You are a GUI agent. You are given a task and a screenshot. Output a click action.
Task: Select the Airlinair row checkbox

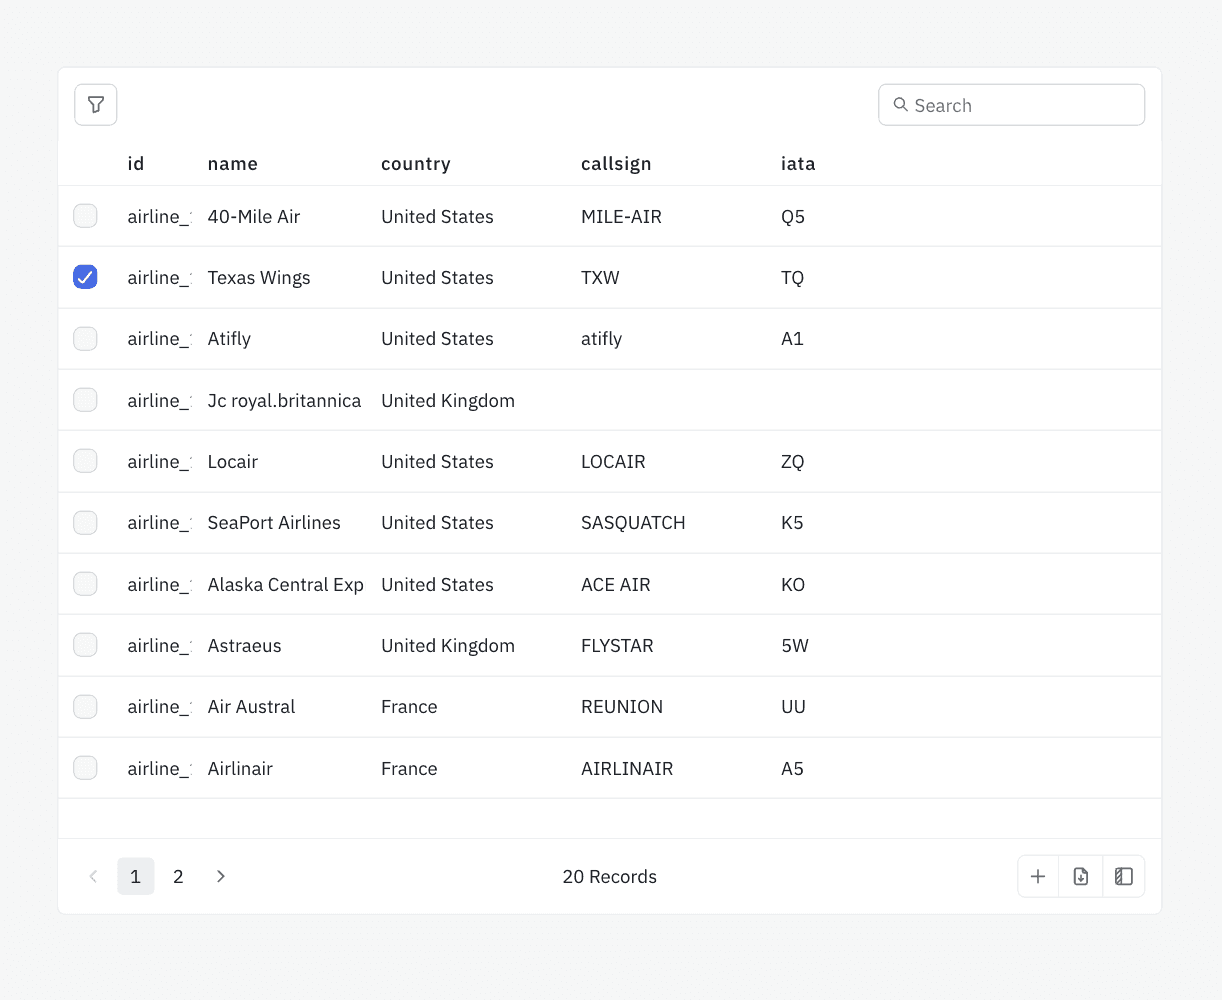click(x=86, y=768)
